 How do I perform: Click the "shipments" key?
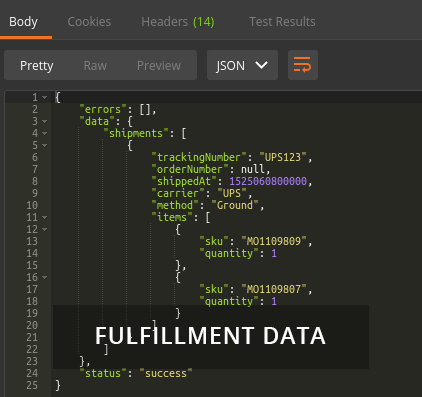(x=136, y=133)
